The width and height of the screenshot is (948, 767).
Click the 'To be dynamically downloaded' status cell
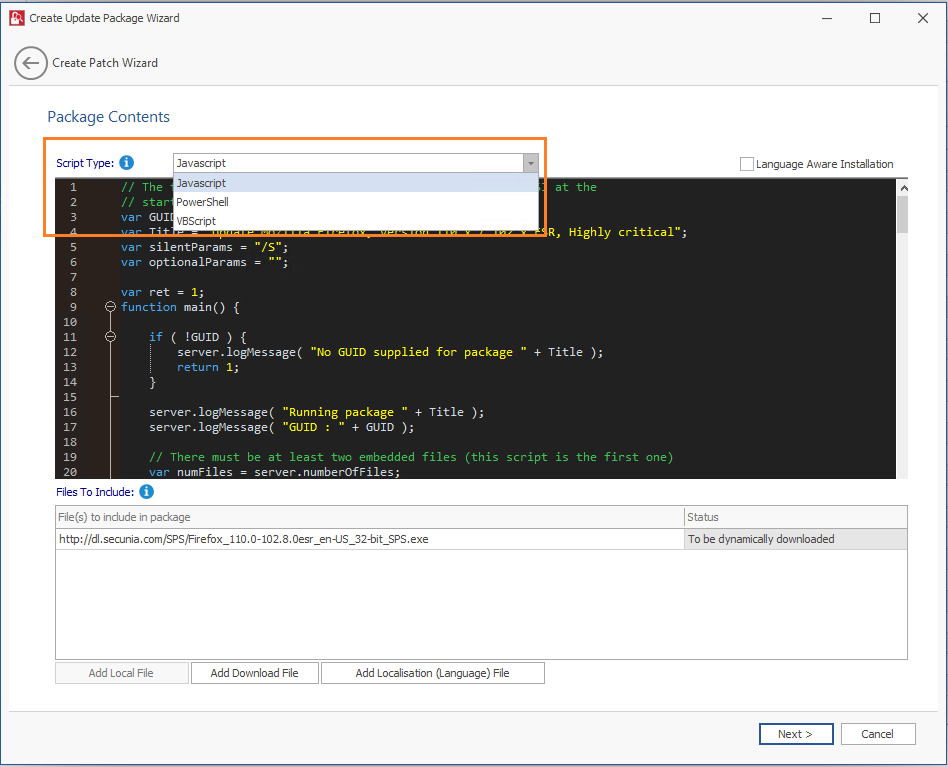pyautogui.click(x=796, y=539)
